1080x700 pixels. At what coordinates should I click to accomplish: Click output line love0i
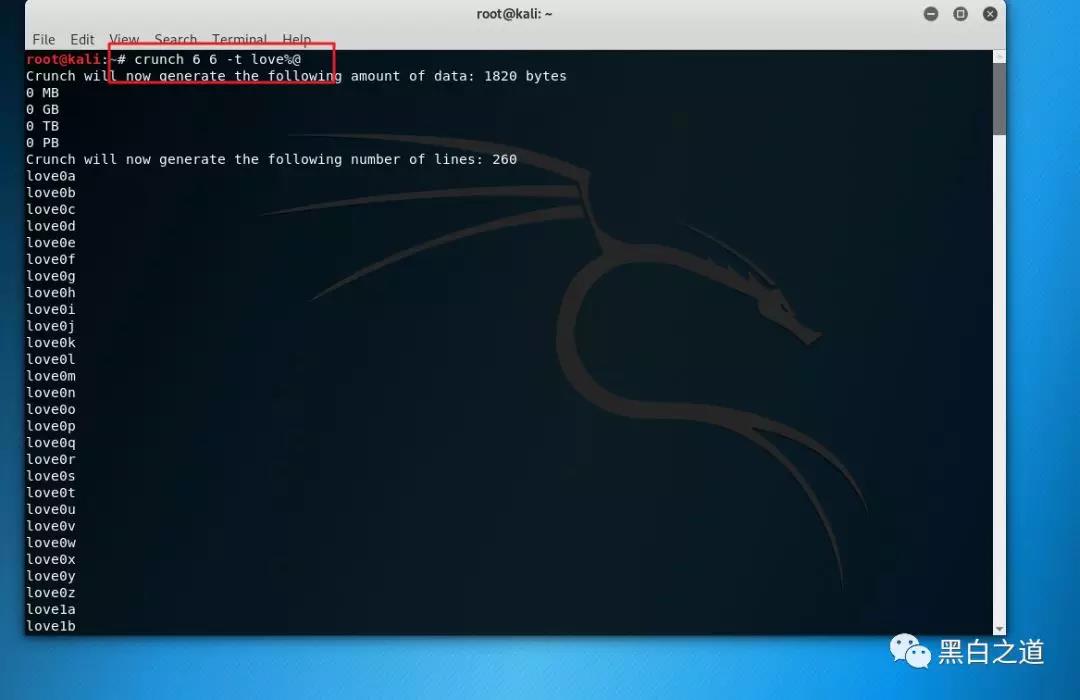51,309
